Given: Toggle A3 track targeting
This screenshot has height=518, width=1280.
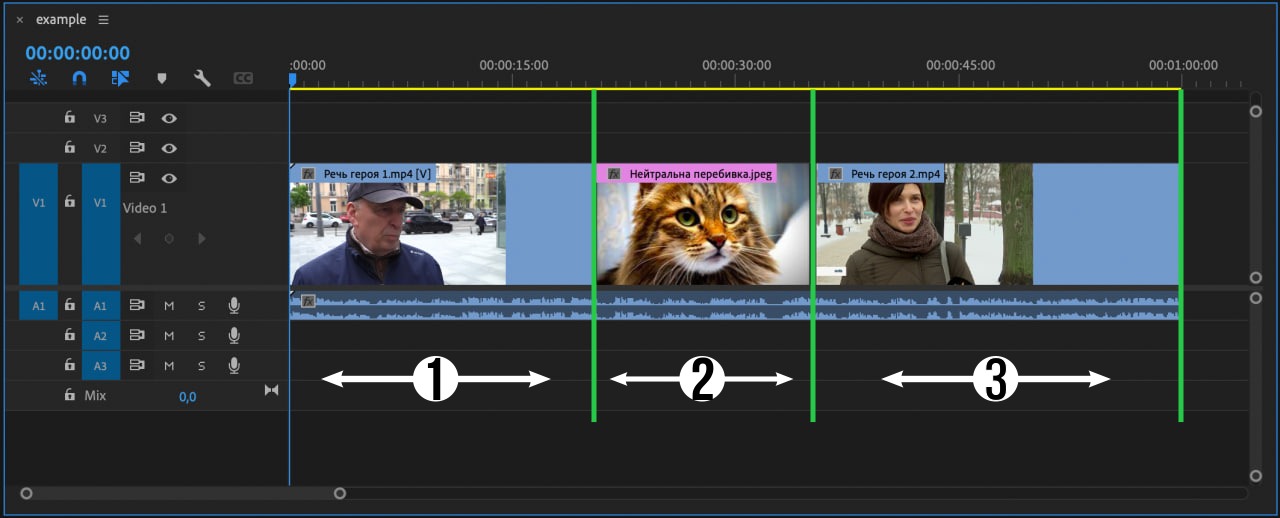Looking at the screenshot, I should [x=100, y=365].
